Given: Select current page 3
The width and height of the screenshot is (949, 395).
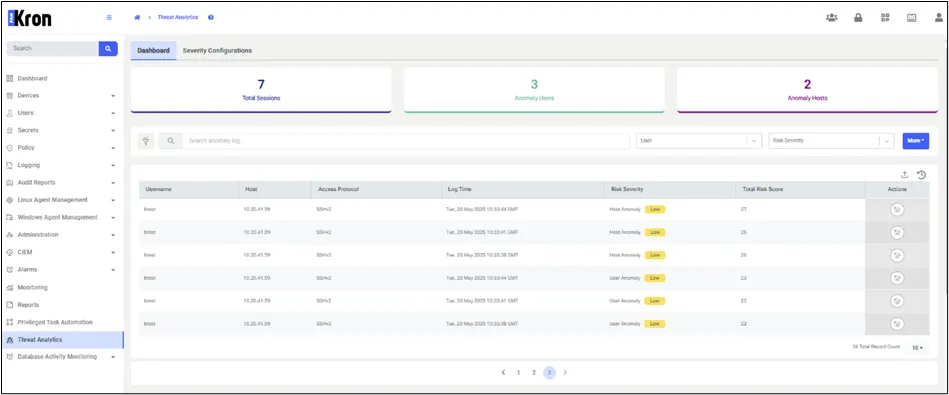Looking at the screenshot, I should (549, 373).
